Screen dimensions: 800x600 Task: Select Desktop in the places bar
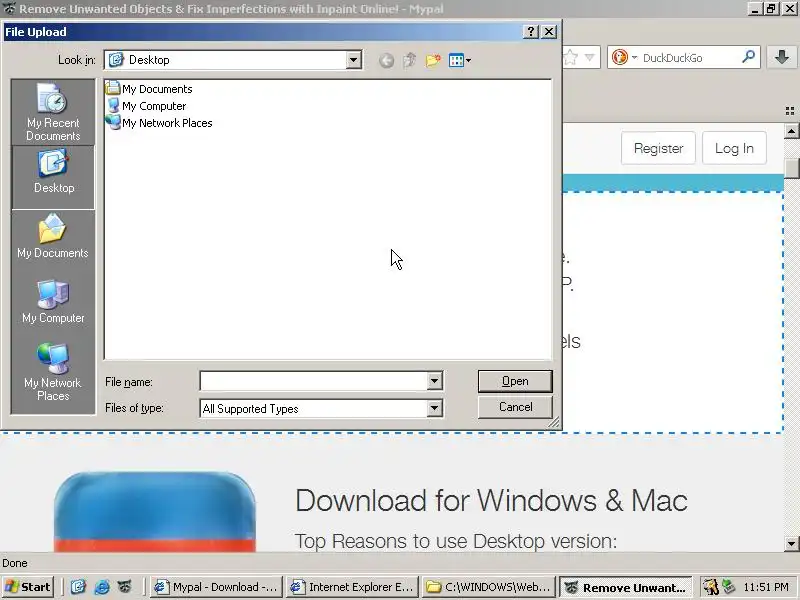pyautogui.click(x=53, y=177)
